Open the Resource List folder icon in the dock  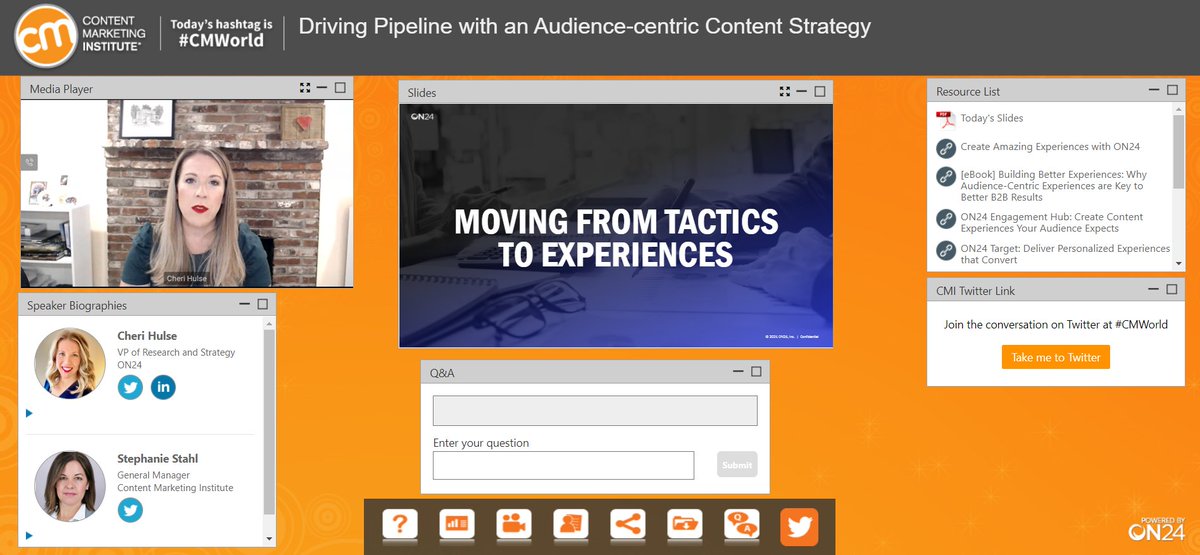click(685, 526)
